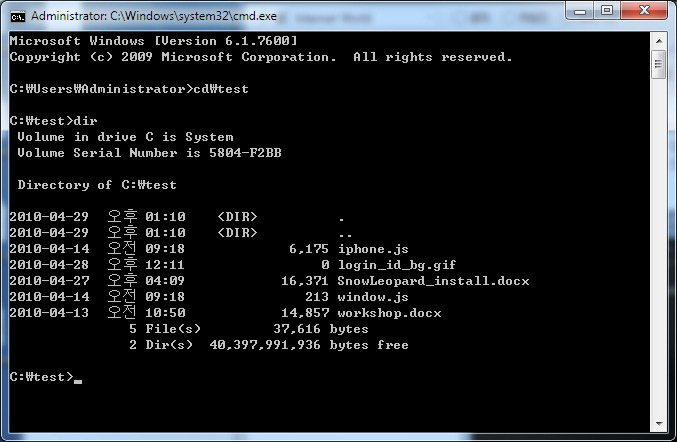Maximize the Command Prompt window
677x442 pixels.
pyautogui.click(x=607, y=10)
